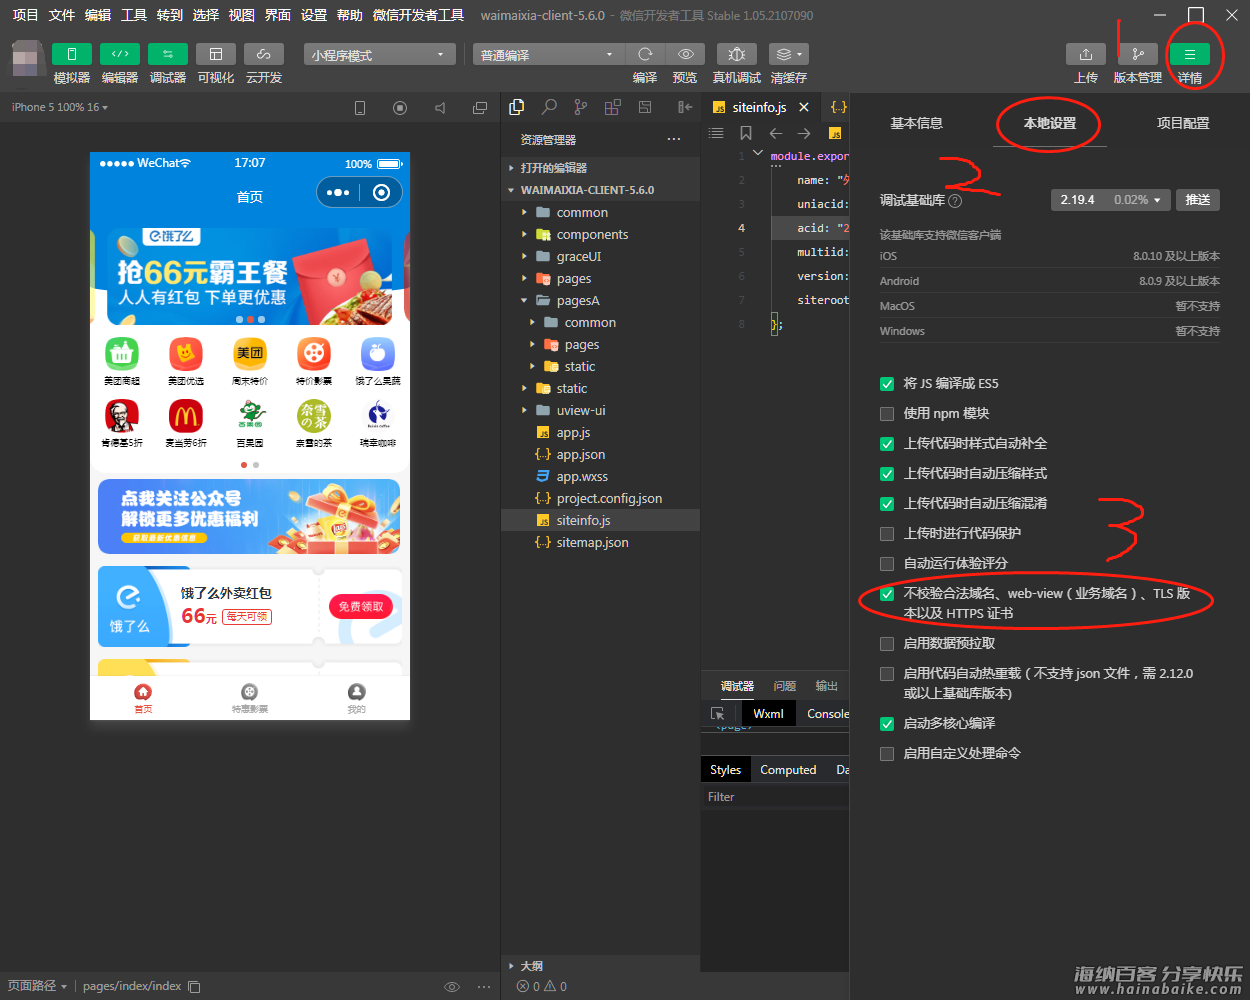1250x1000 pixels.
Task: Open the 文件 menu
Action: pyautogui.click(x=61, y=15)
